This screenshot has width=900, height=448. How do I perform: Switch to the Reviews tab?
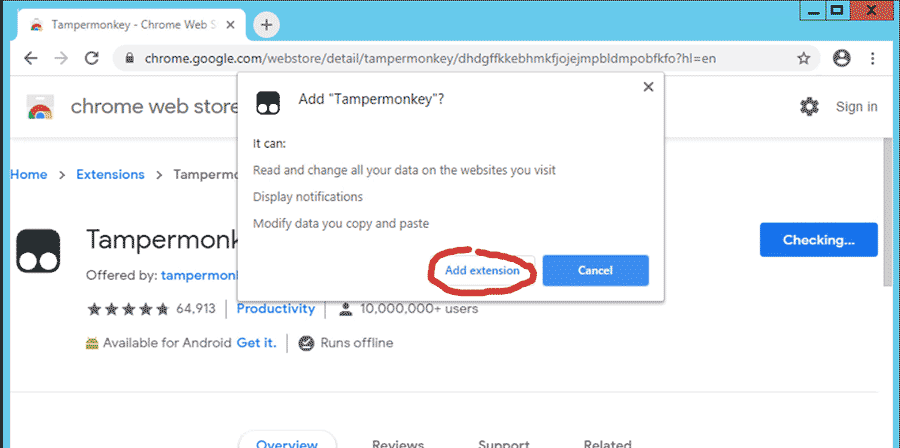pos(398,444)
